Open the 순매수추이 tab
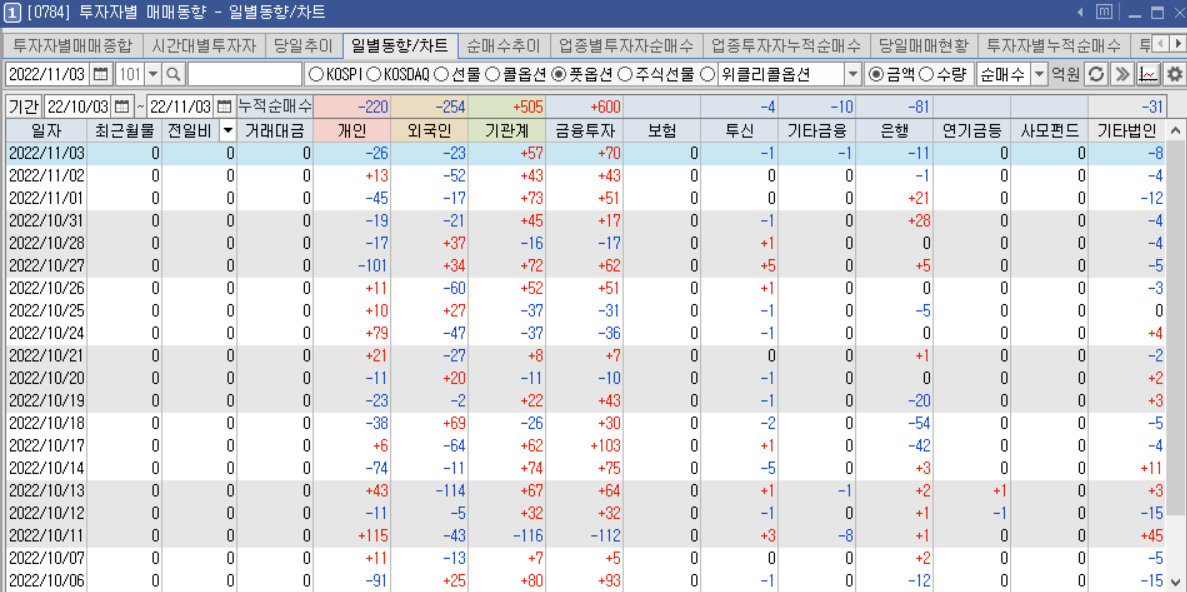The height and width of the screenshot is (592, 1187). [504, 45]
